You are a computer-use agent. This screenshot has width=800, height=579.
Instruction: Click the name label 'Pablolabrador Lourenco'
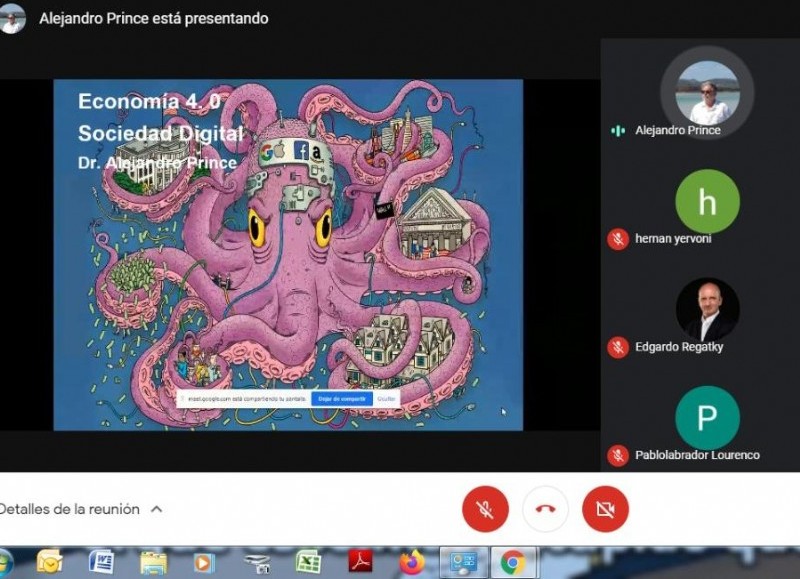tap(697, 455)
